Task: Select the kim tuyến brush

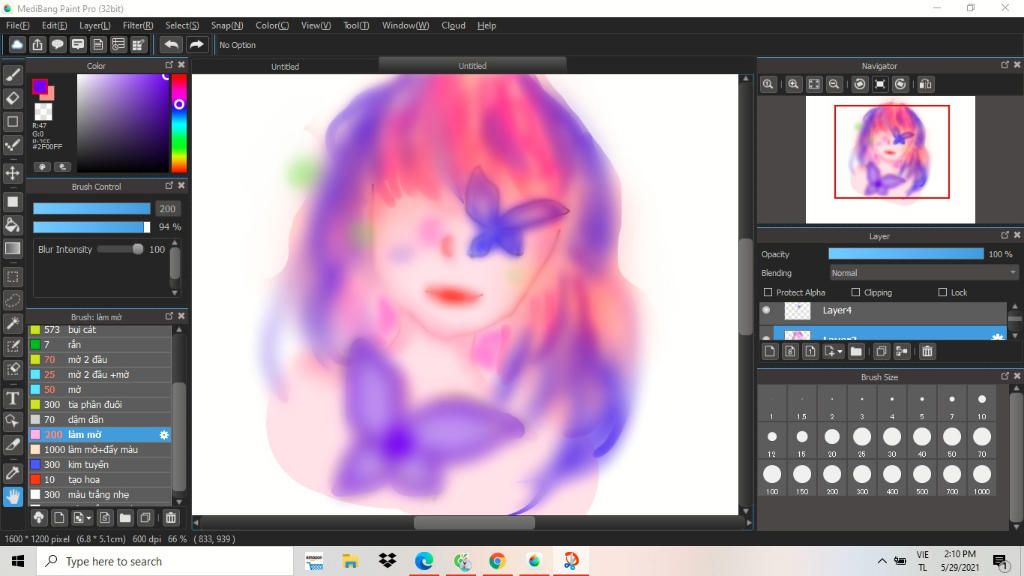Action: (x=100, y=465)
